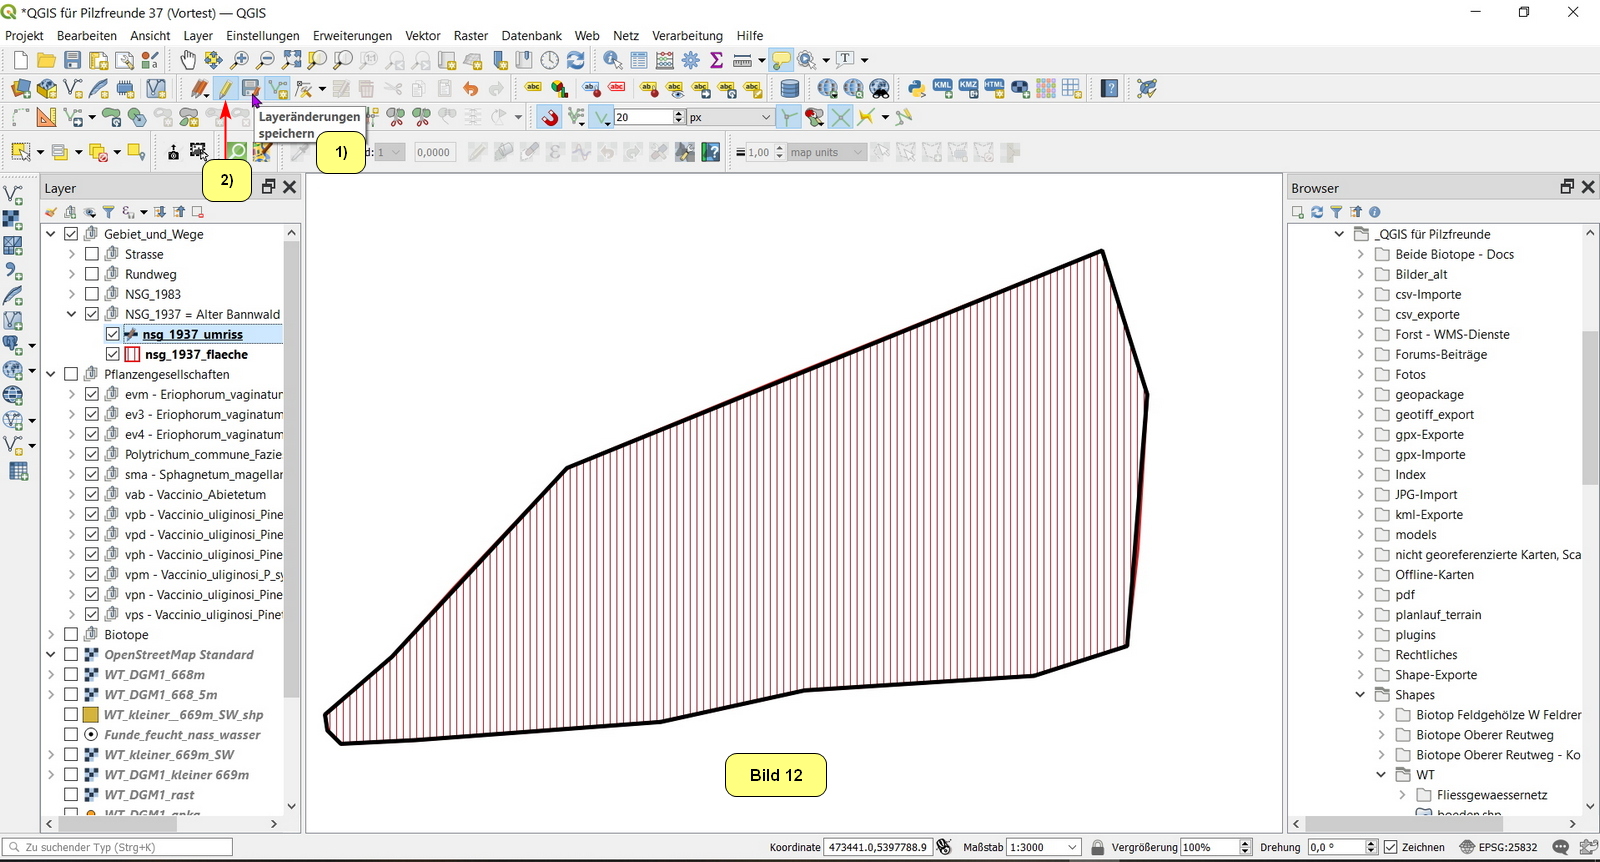Image resolution: width=1600 pixels, height=862 pixels.
Task: Click the Undo arrow icon
Action: tap(470, 89)
